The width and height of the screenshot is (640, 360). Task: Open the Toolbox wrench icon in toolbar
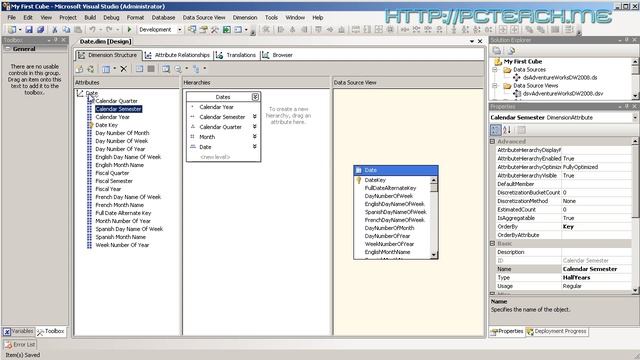(215, 30)
